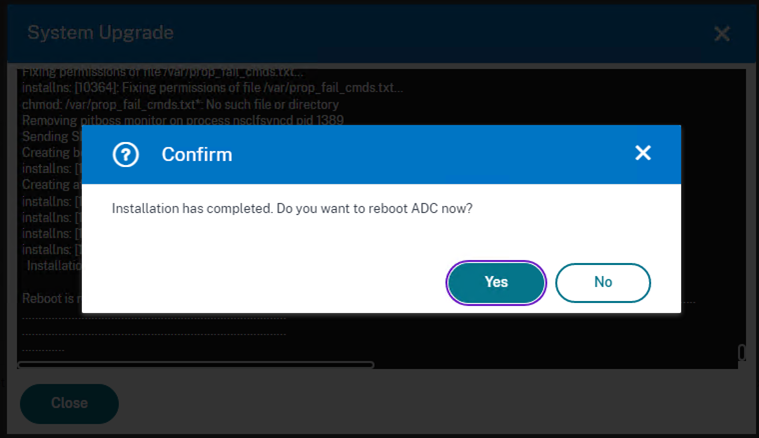The height and width of the screenshot is (438, 759).
Task: Select the chmod "No such file or directory" log line
Action: click(180, 105)
